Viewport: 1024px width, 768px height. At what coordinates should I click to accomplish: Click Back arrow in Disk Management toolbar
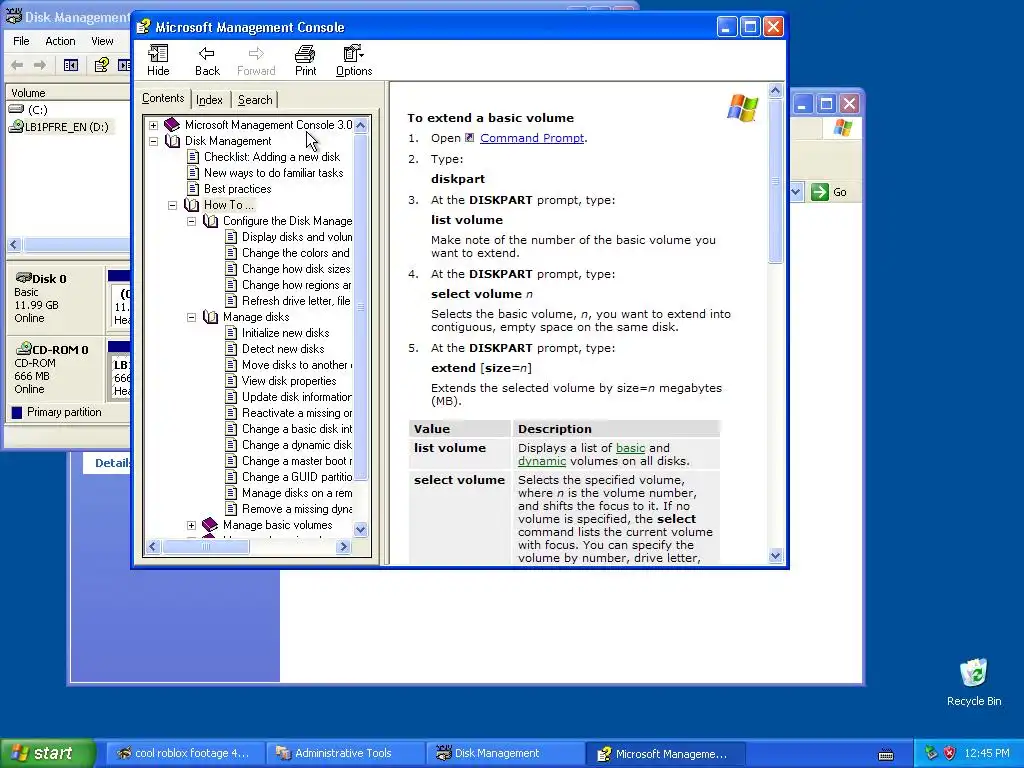pos(18,65)
